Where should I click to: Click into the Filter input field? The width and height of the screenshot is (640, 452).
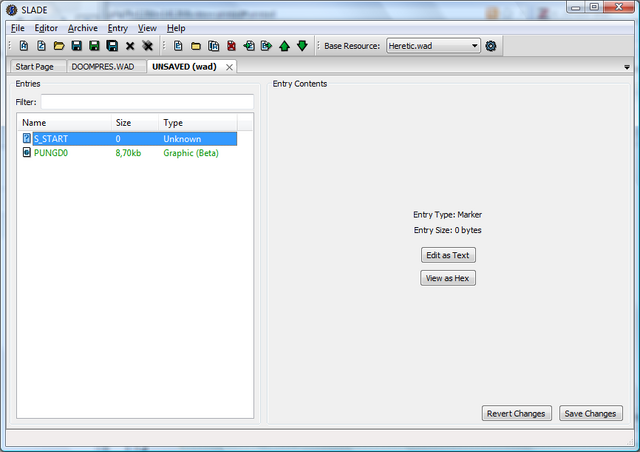(147, 102)
